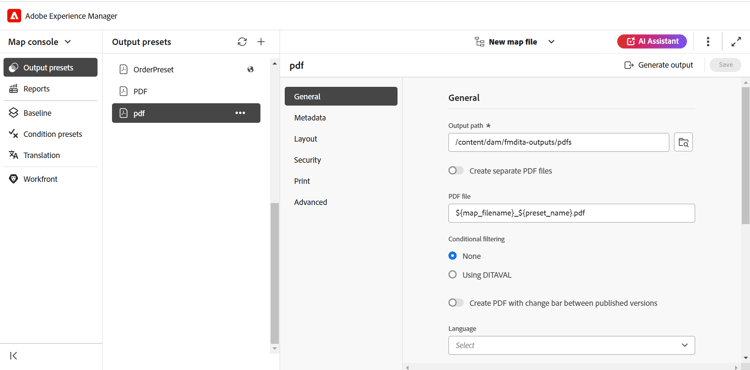Collapse the left sidebar with the arrow icon
The image size is (750, 370).
point(14,356)
